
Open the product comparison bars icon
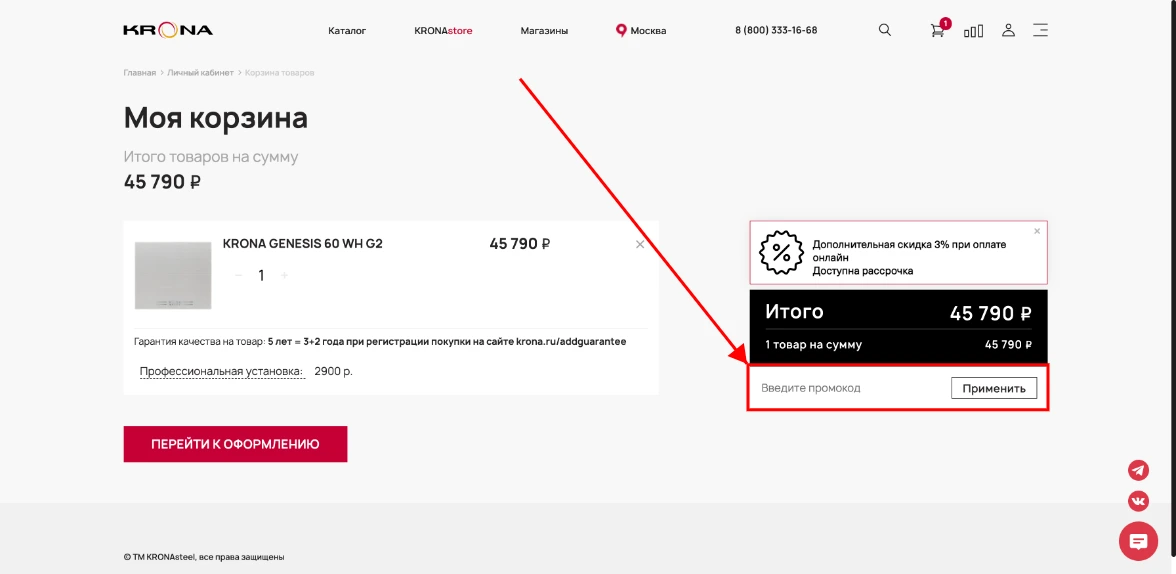tap(974, 31)
